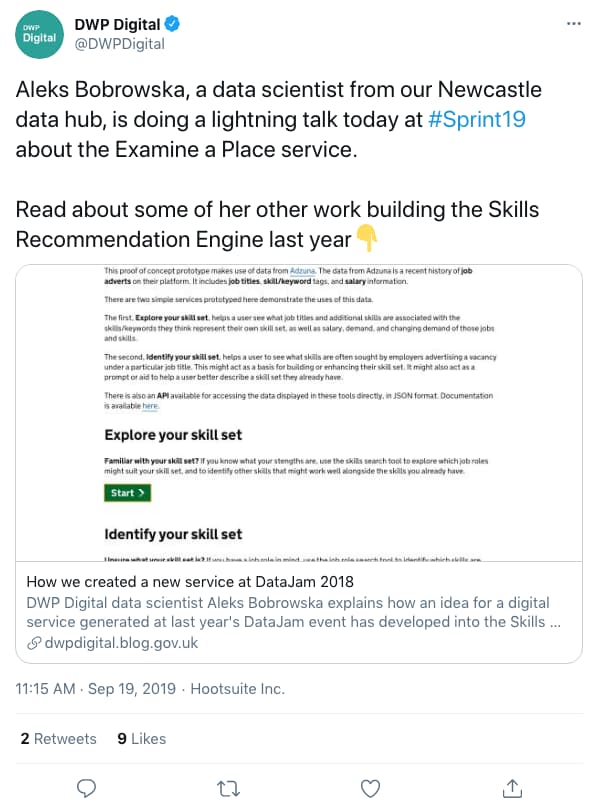Open the DataJam 2018 card title

click(190, 582)
